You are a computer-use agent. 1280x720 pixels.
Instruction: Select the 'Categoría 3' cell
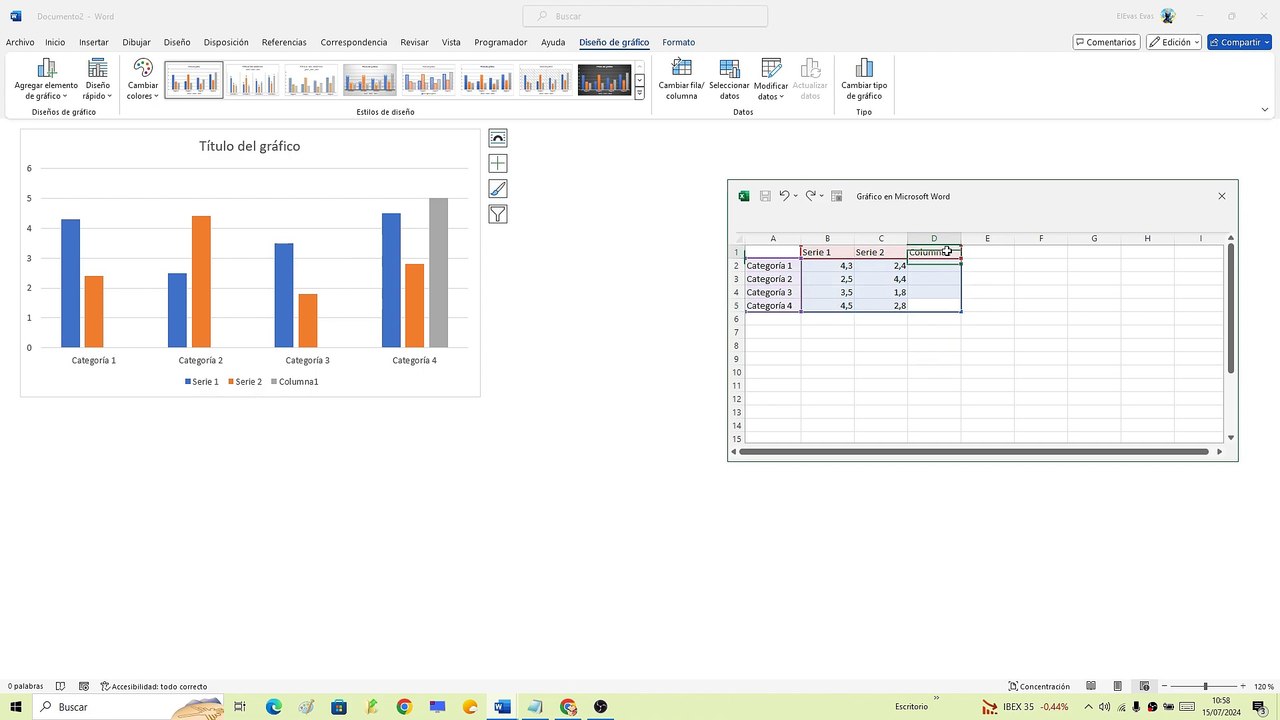pos(773,292)
